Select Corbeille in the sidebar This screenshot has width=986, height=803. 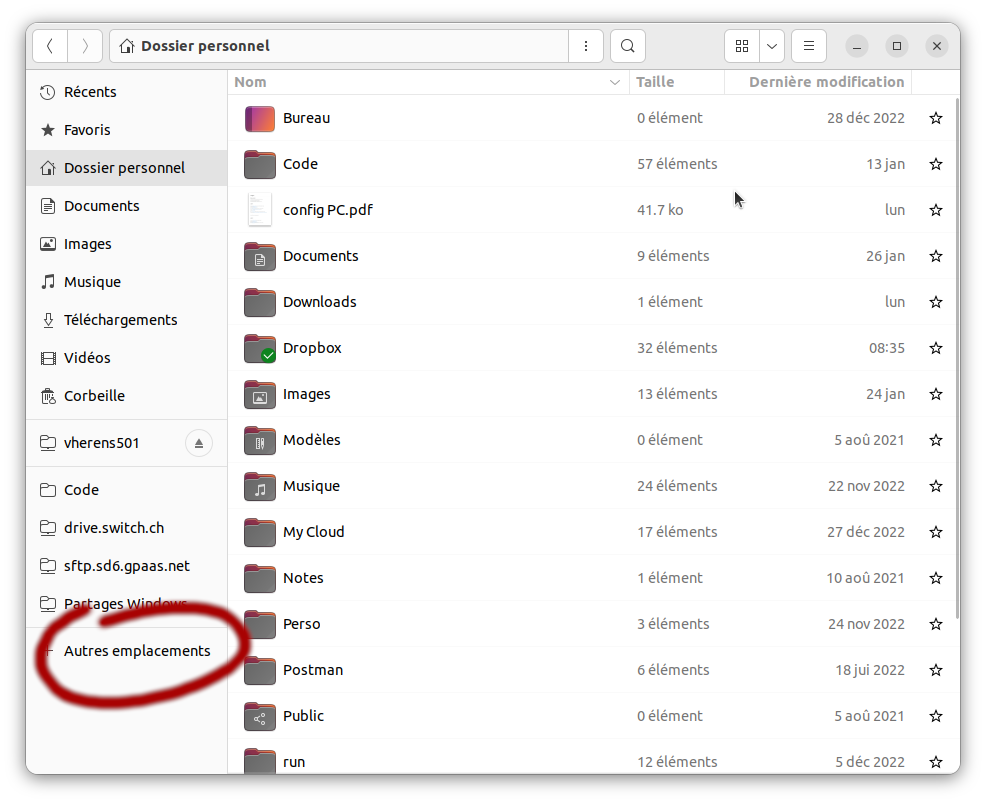point(94,396)
